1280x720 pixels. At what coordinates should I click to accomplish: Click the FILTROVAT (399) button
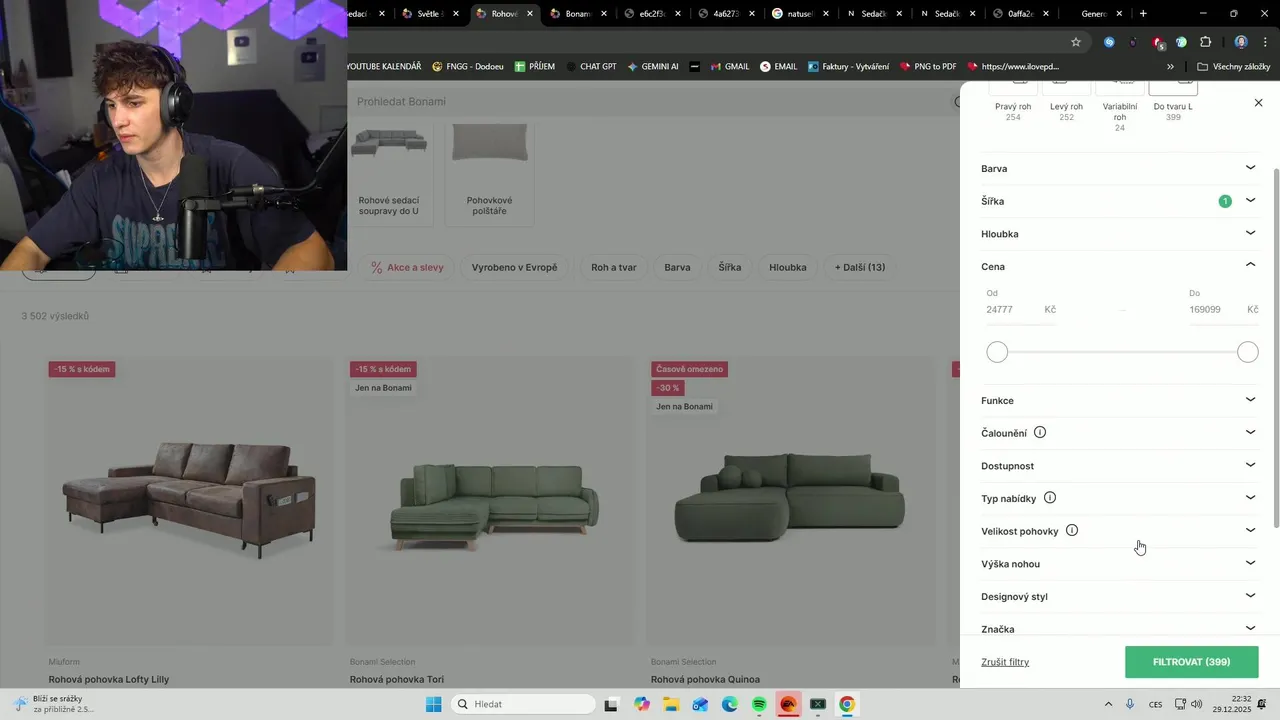click(x=1191, y=662)
